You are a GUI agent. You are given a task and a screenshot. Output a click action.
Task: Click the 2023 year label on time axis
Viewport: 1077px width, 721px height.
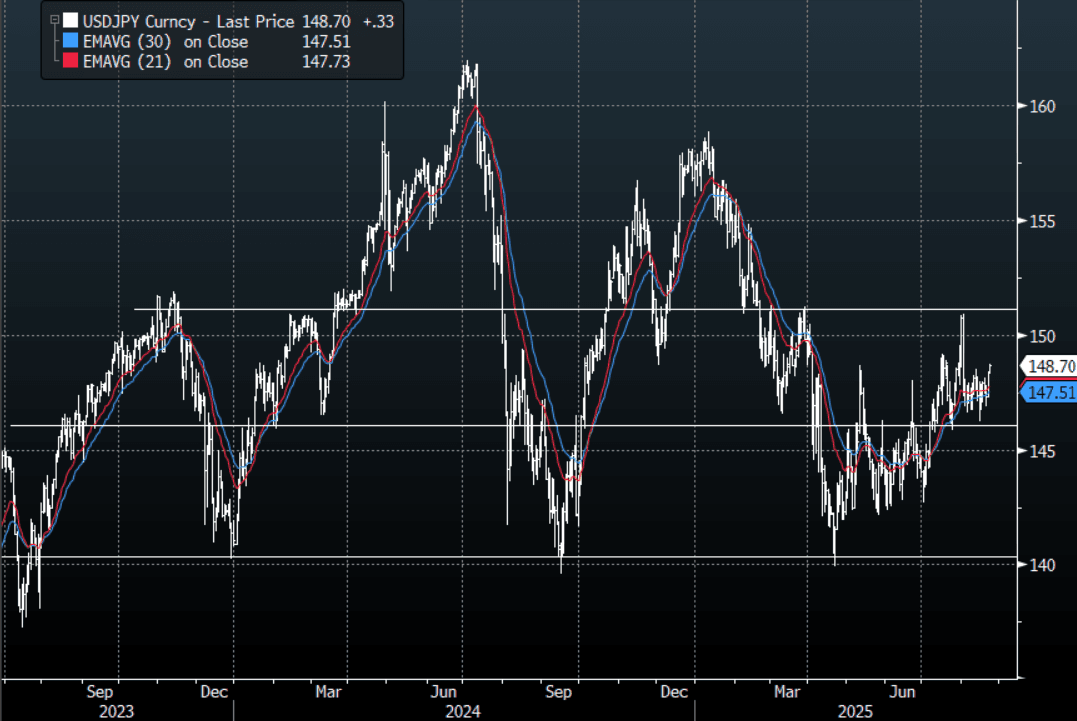point(119,711)
